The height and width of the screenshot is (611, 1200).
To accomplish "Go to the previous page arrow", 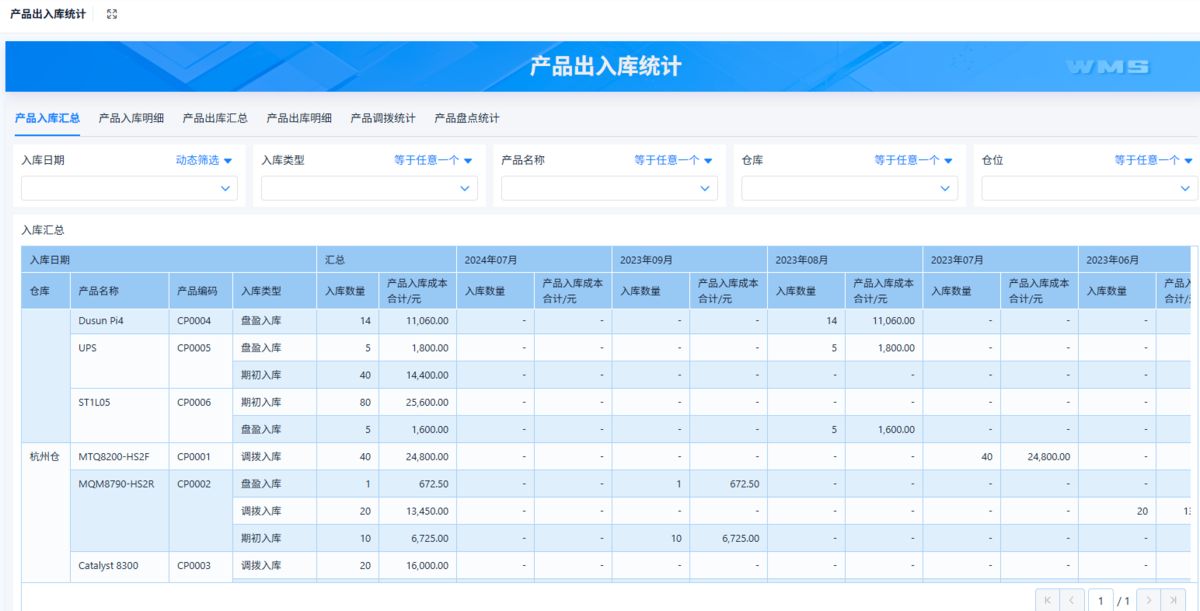I will (x=1072, y=600).
